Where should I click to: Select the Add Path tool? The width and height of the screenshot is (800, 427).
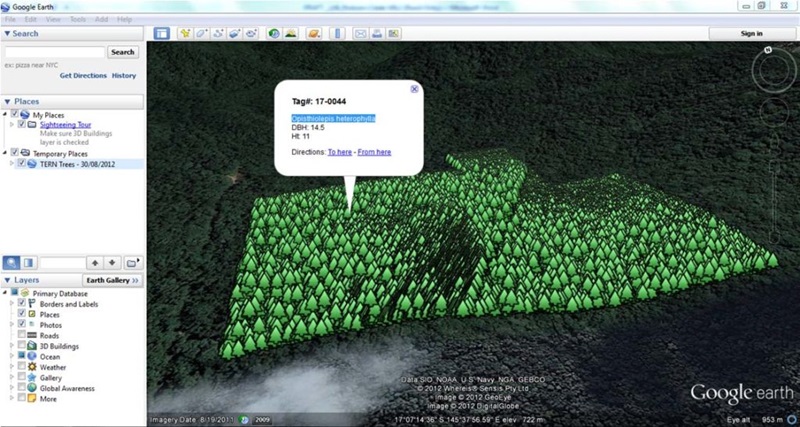pos(218,34)
